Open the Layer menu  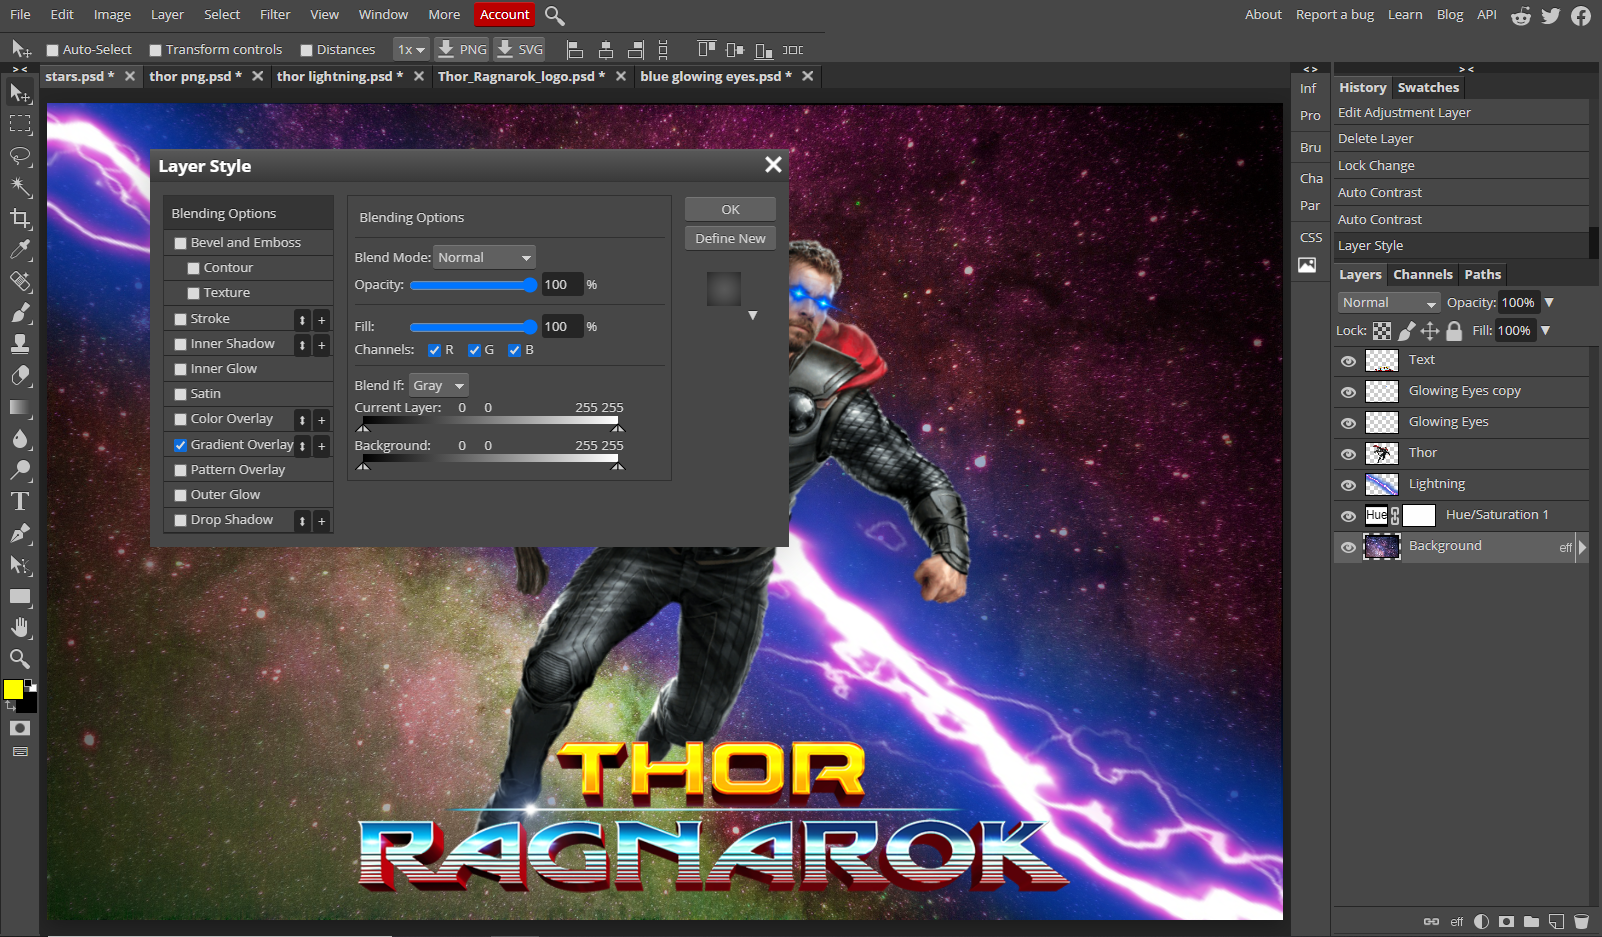point(167,15)
